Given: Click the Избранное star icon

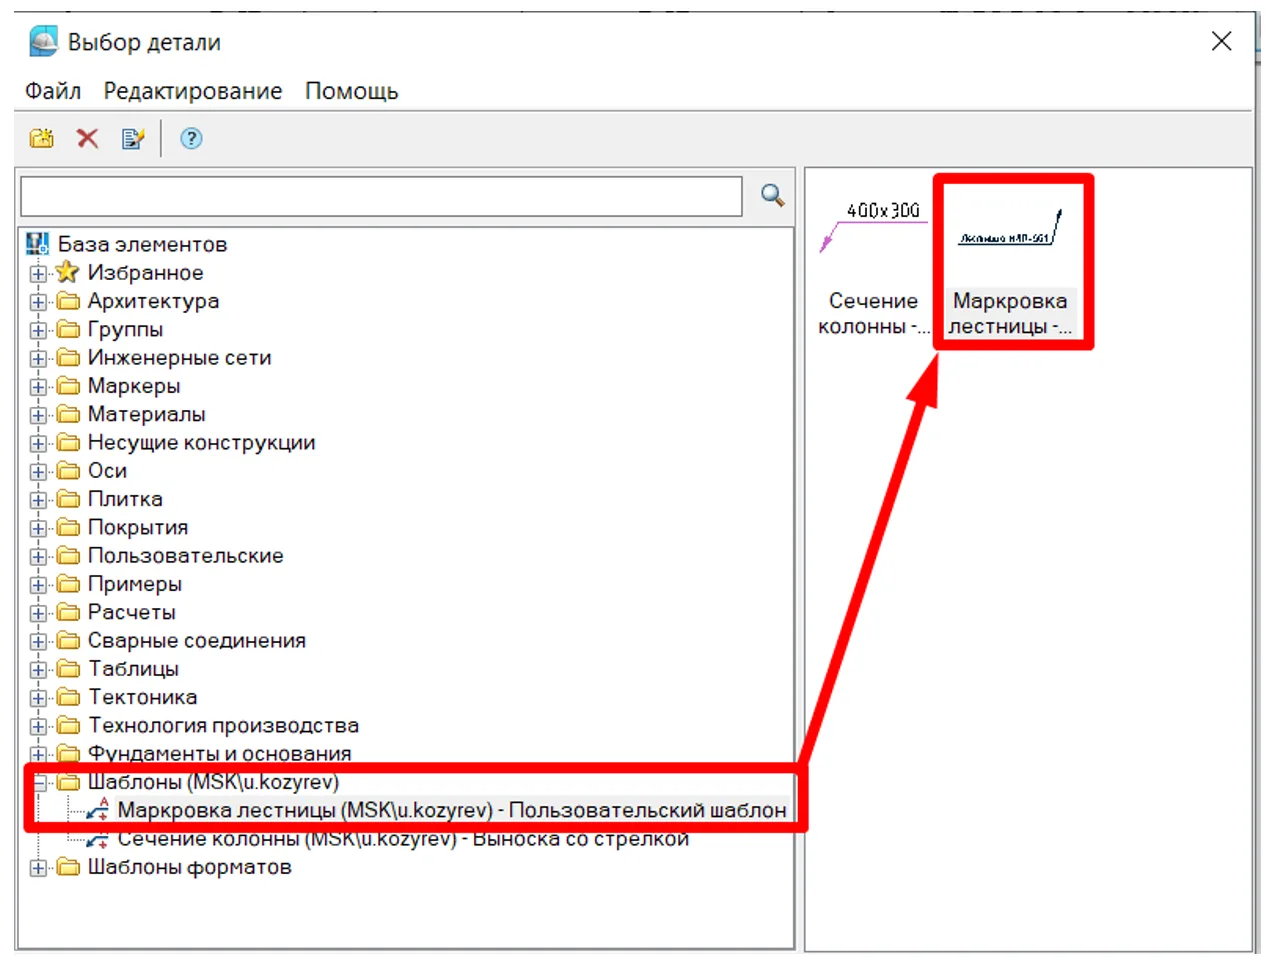Looking at the screenshot, I should coord(67,272).
